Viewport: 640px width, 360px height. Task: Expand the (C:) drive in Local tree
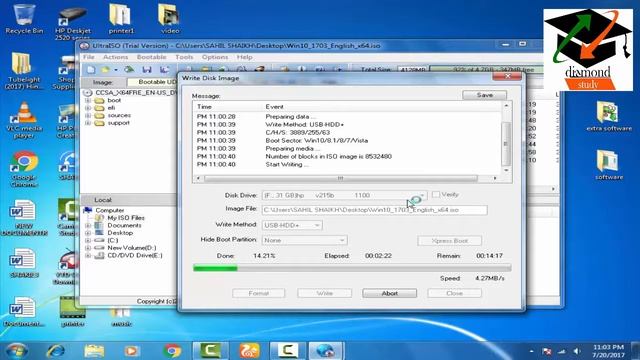point(88,240)
